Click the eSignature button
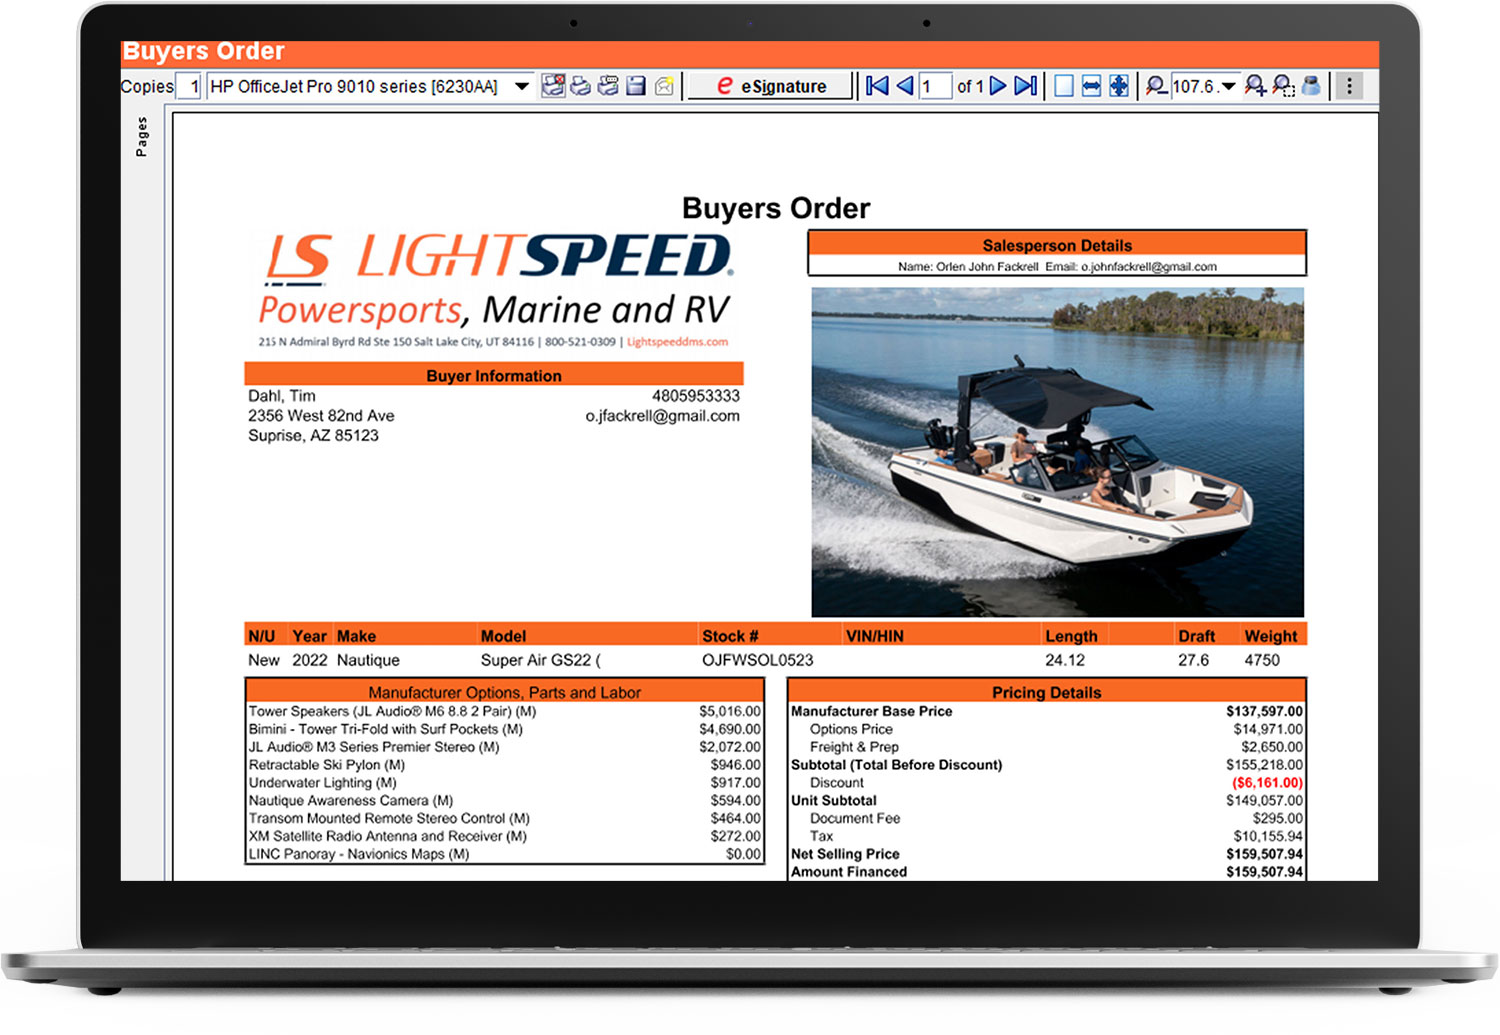 [x=770, y=86]
